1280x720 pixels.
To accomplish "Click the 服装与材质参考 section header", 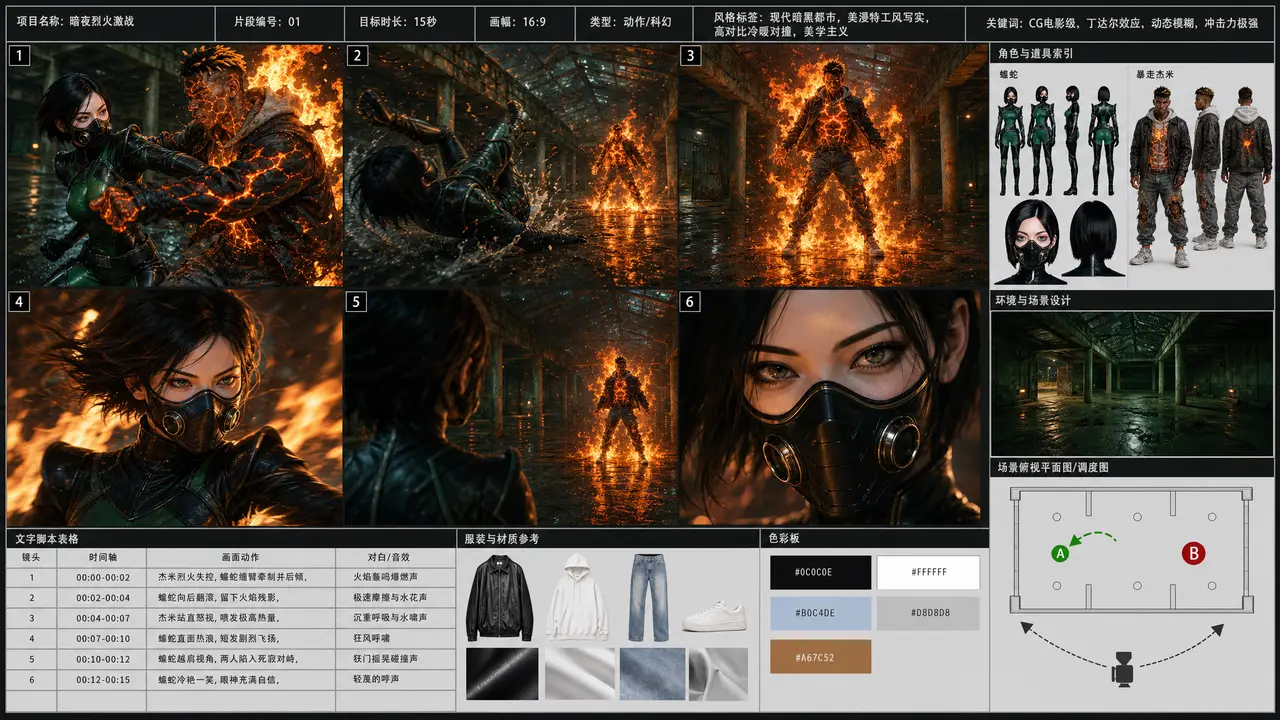I will [608, 538].
